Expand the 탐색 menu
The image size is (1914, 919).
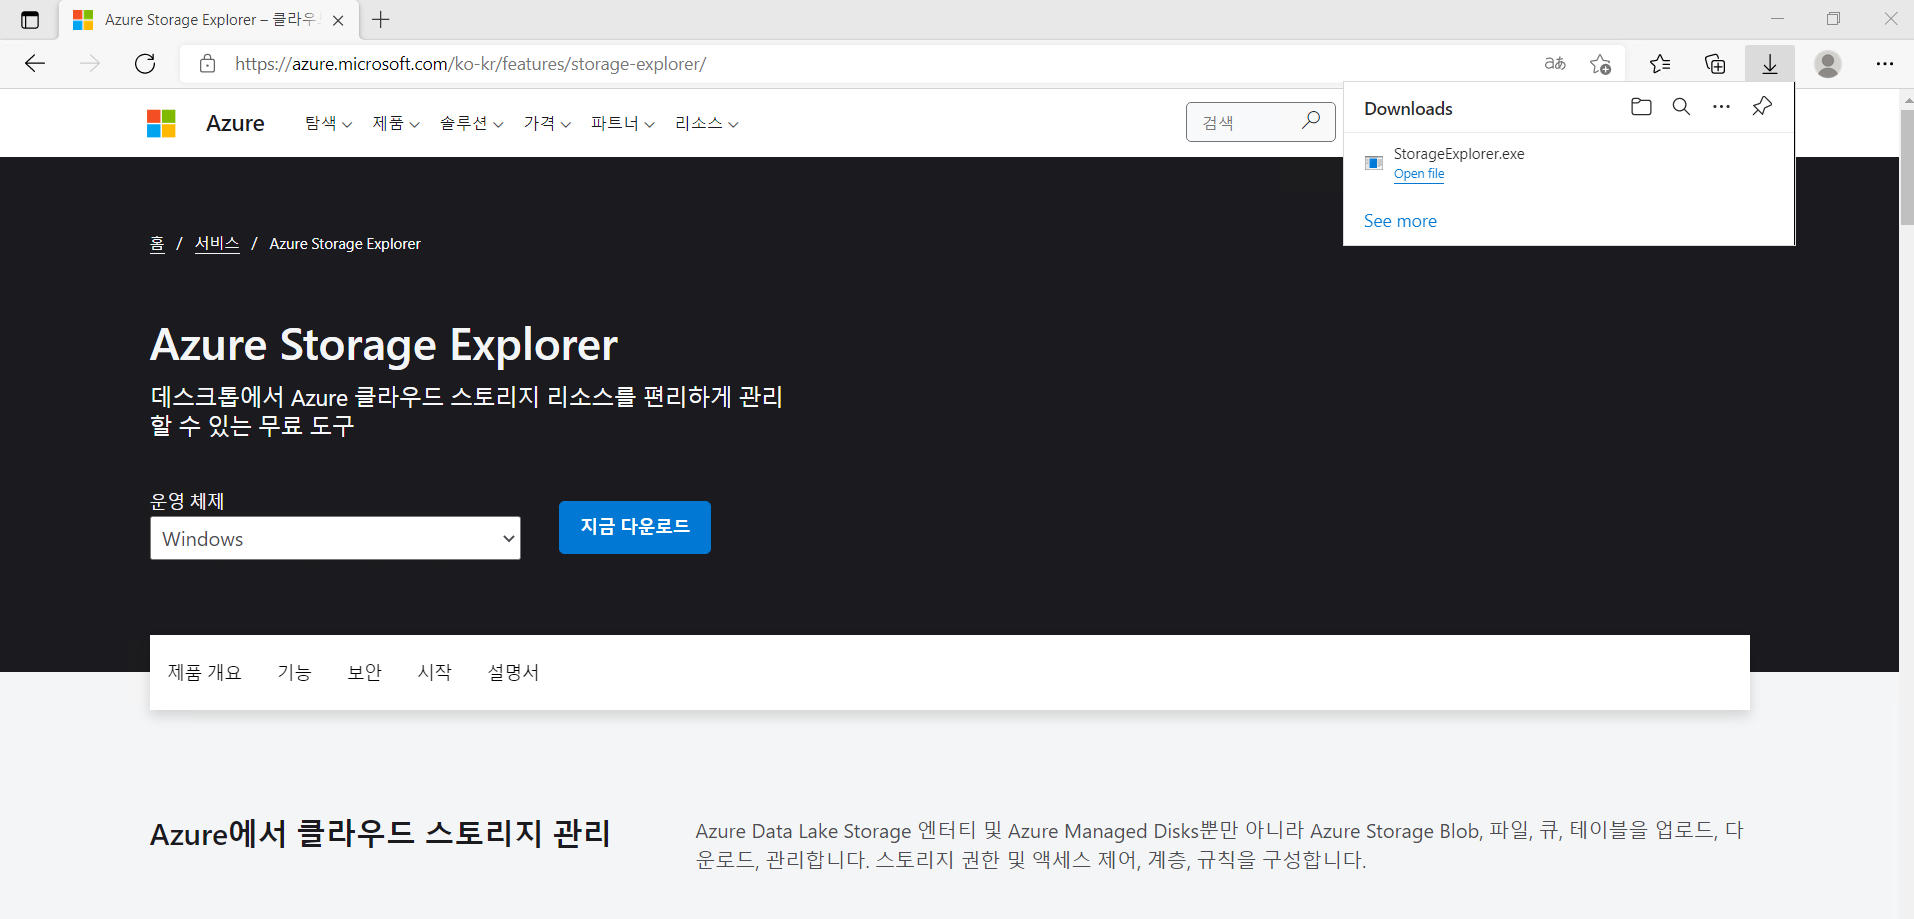[x=328, y=123]
